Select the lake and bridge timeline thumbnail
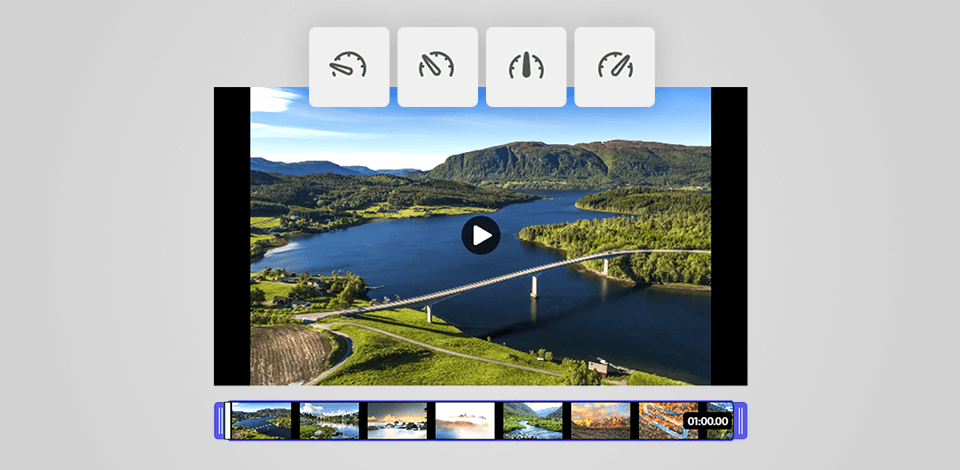This screenshot has width=960, height=470. pyautogui.click(x=261, y=420)
